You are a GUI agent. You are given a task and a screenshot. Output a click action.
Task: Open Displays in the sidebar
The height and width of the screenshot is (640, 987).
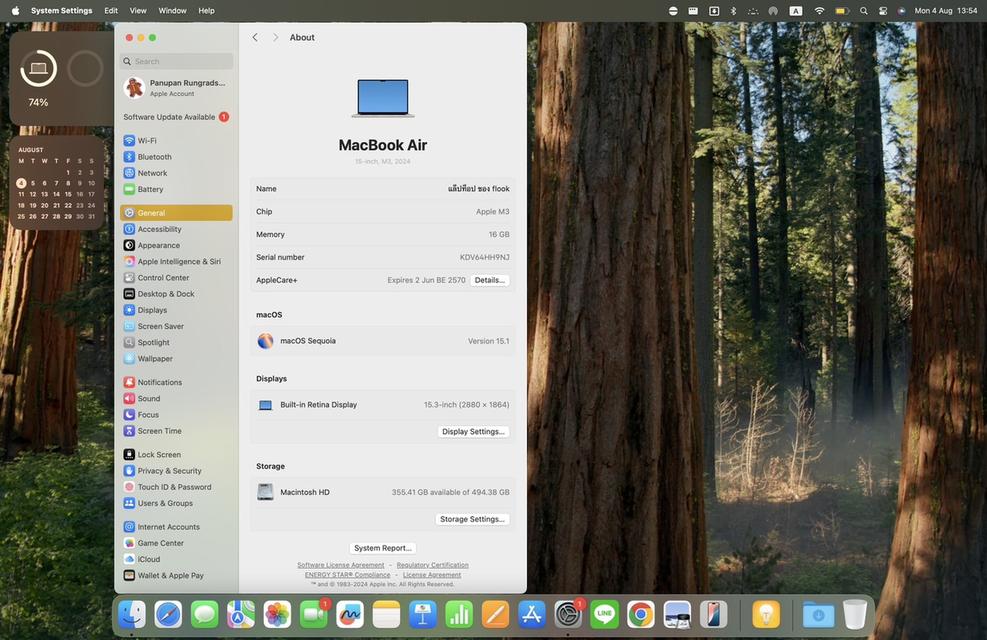(176, 310)
